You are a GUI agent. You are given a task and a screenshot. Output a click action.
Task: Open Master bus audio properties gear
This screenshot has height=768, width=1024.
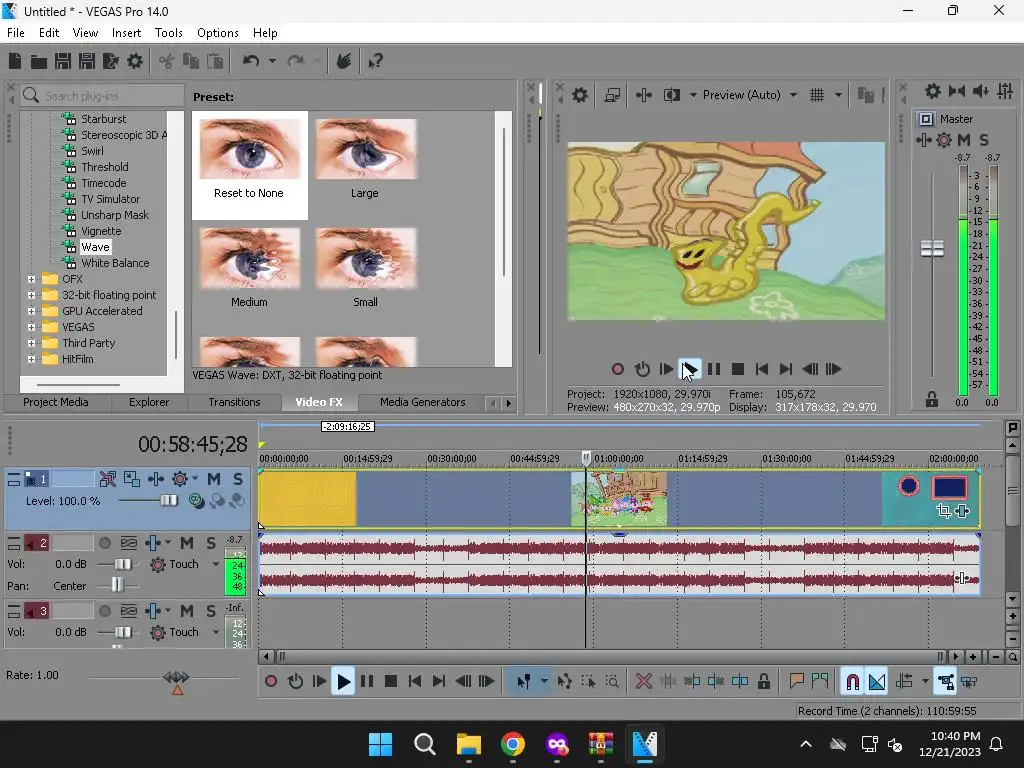point(933,91)
